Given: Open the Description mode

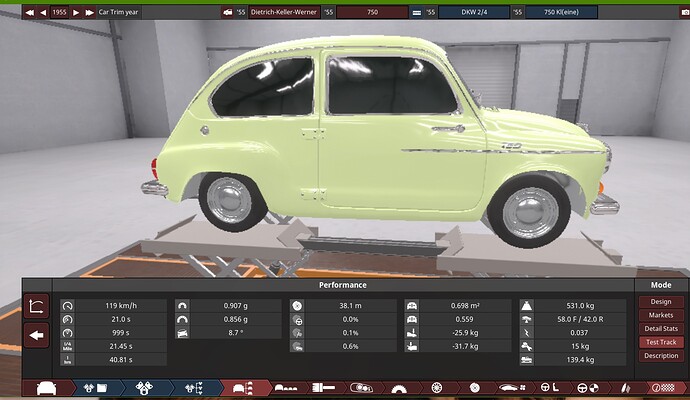Looking at the screenshot, I should [x=661, y=355].
